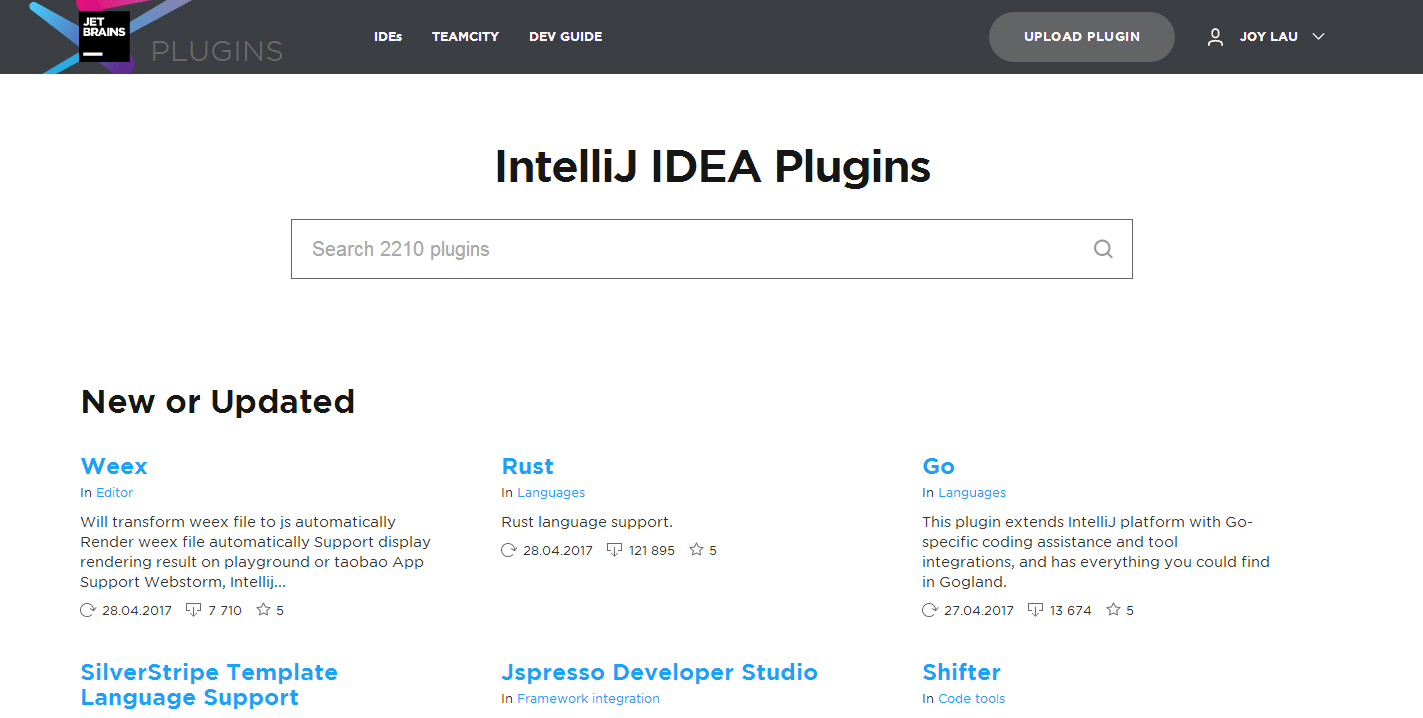Open the IDEs menu
The width and height of the screenshot is (1423, 718).
click(388, 37)
